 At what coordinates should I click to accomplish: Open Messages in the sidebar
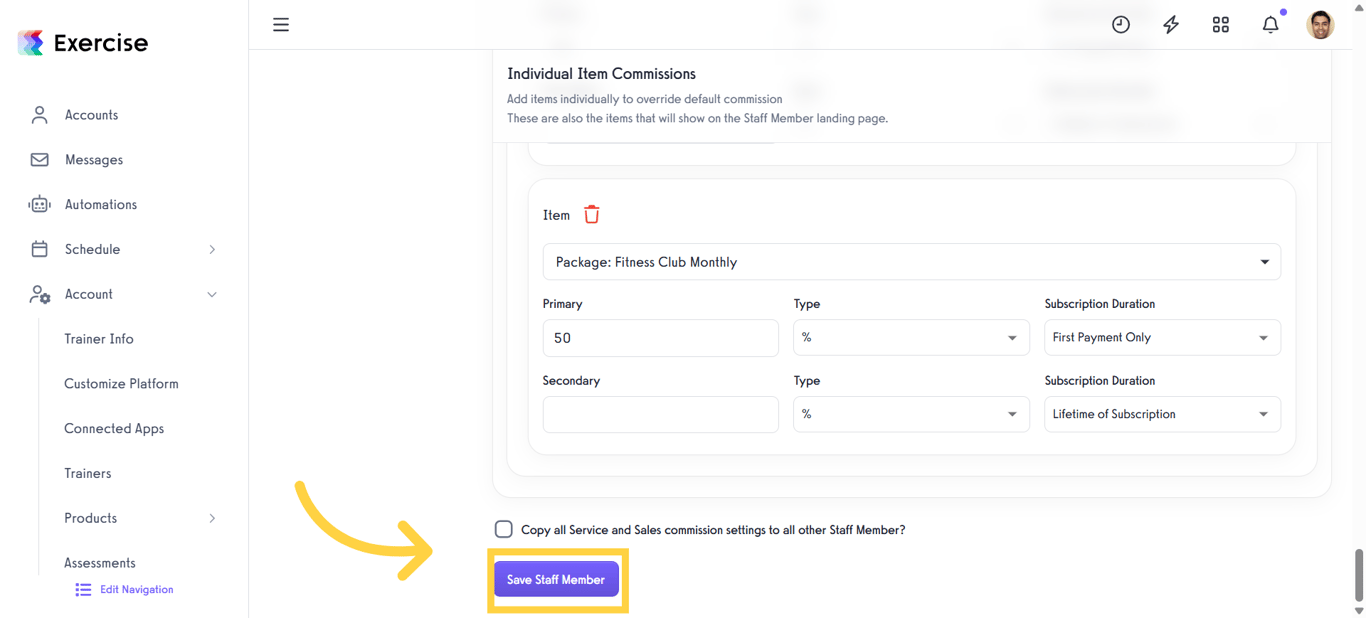click(x=93, y=160)
